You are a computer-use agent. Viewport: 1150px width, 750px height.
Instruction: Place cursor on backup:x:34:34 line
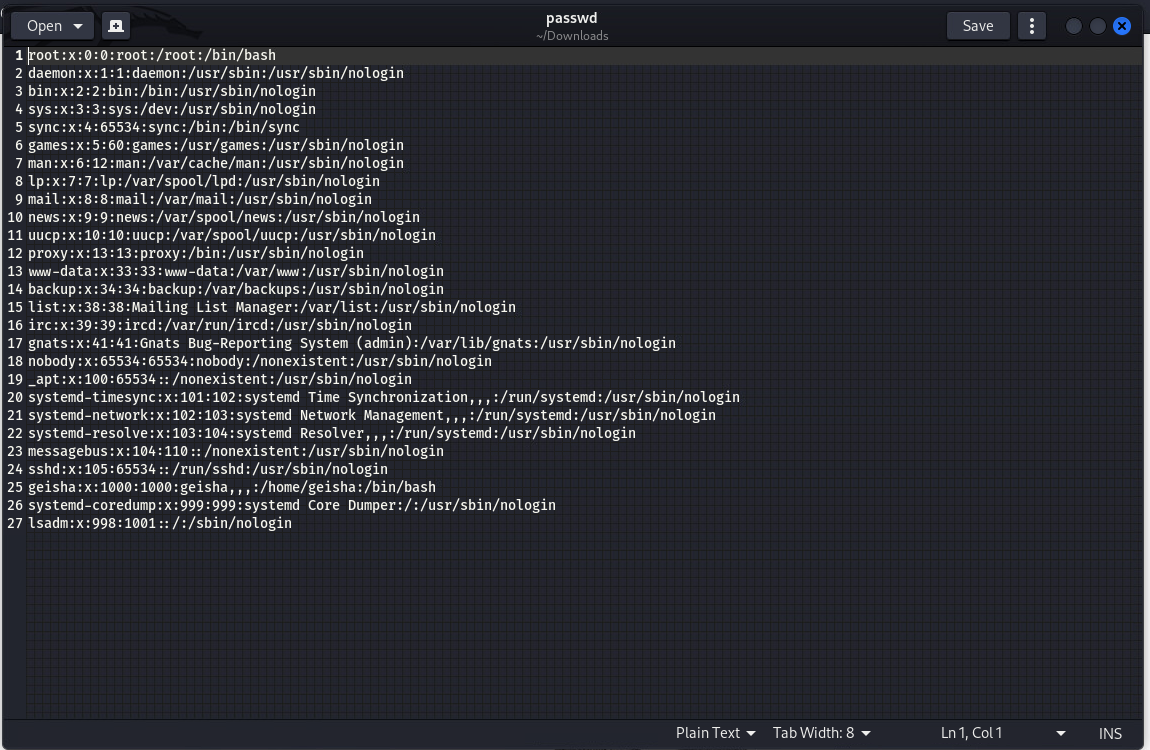[235, 289]
